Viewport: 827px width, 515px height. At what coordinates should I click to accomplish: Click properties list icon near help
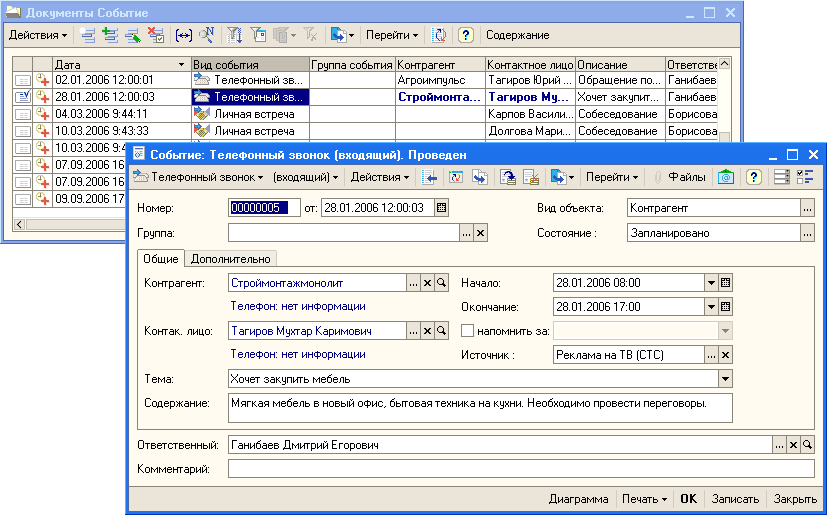[x=782, y=177]
